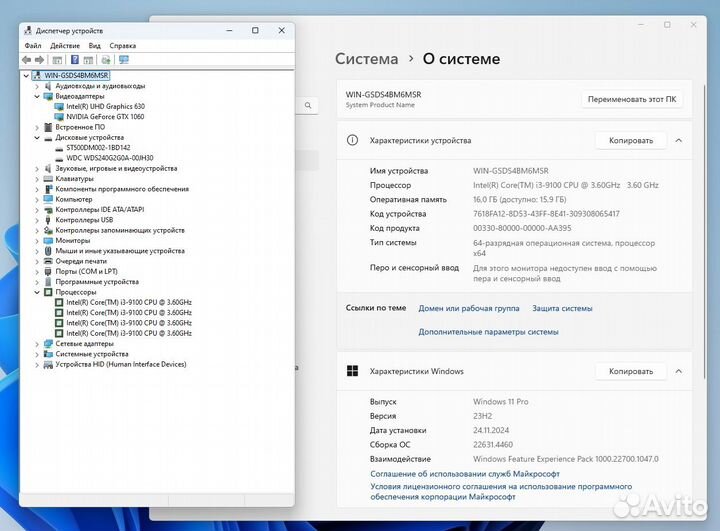Expand Звуковые, игровые и видеоустройства category

tap(37, 169)
